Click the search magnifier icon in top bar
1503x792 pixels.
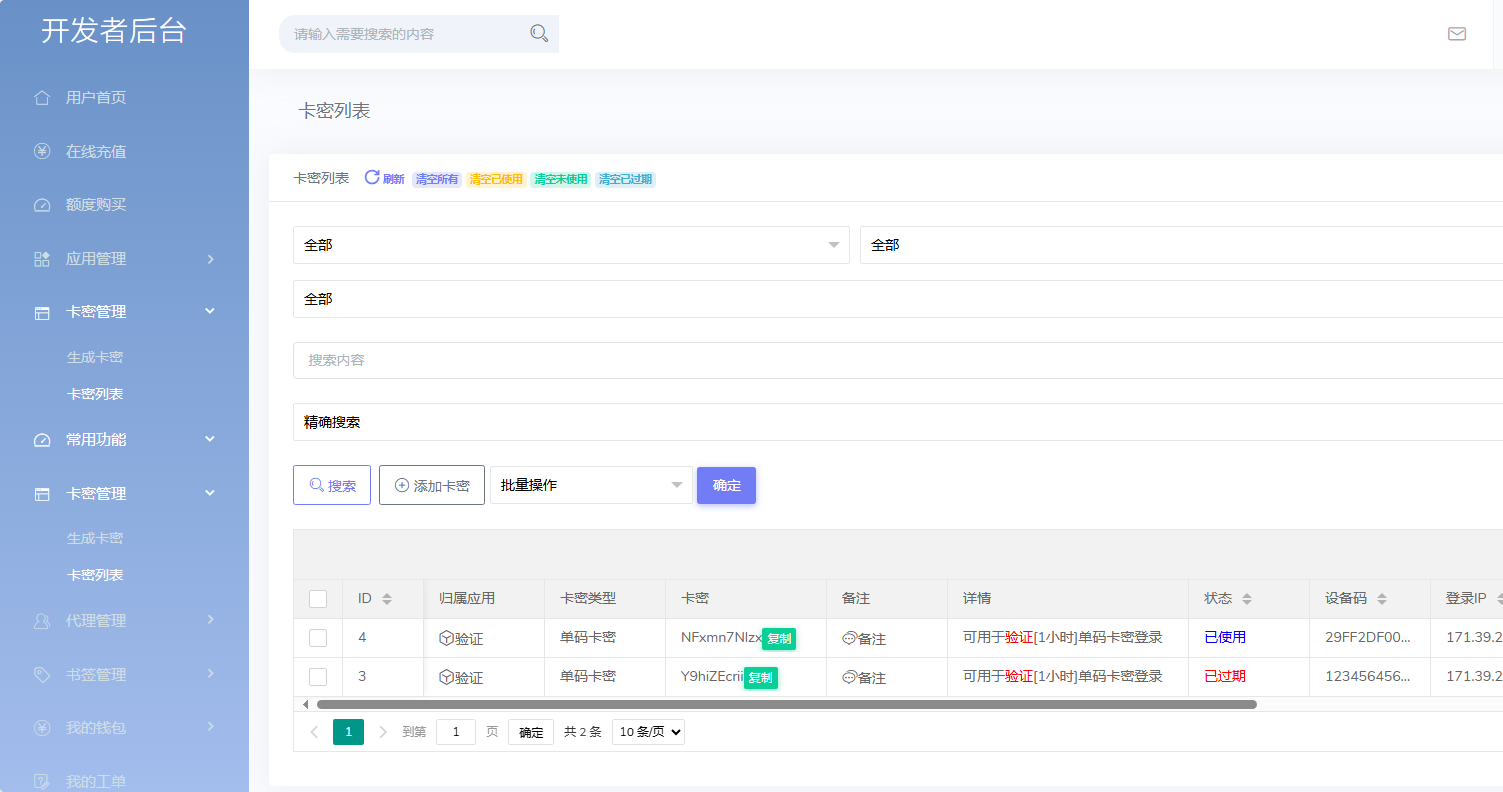[539, 34]
